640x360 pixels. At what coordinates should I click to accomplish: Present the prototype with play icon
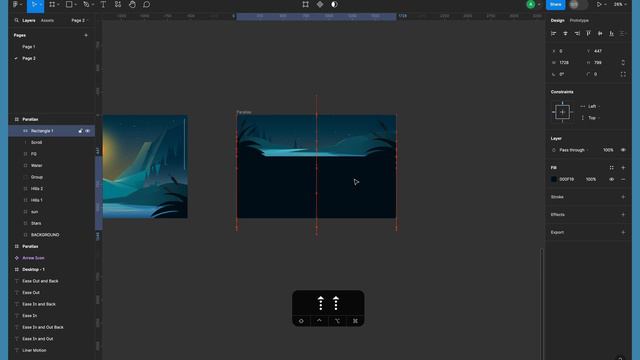[x=599, y=4]
